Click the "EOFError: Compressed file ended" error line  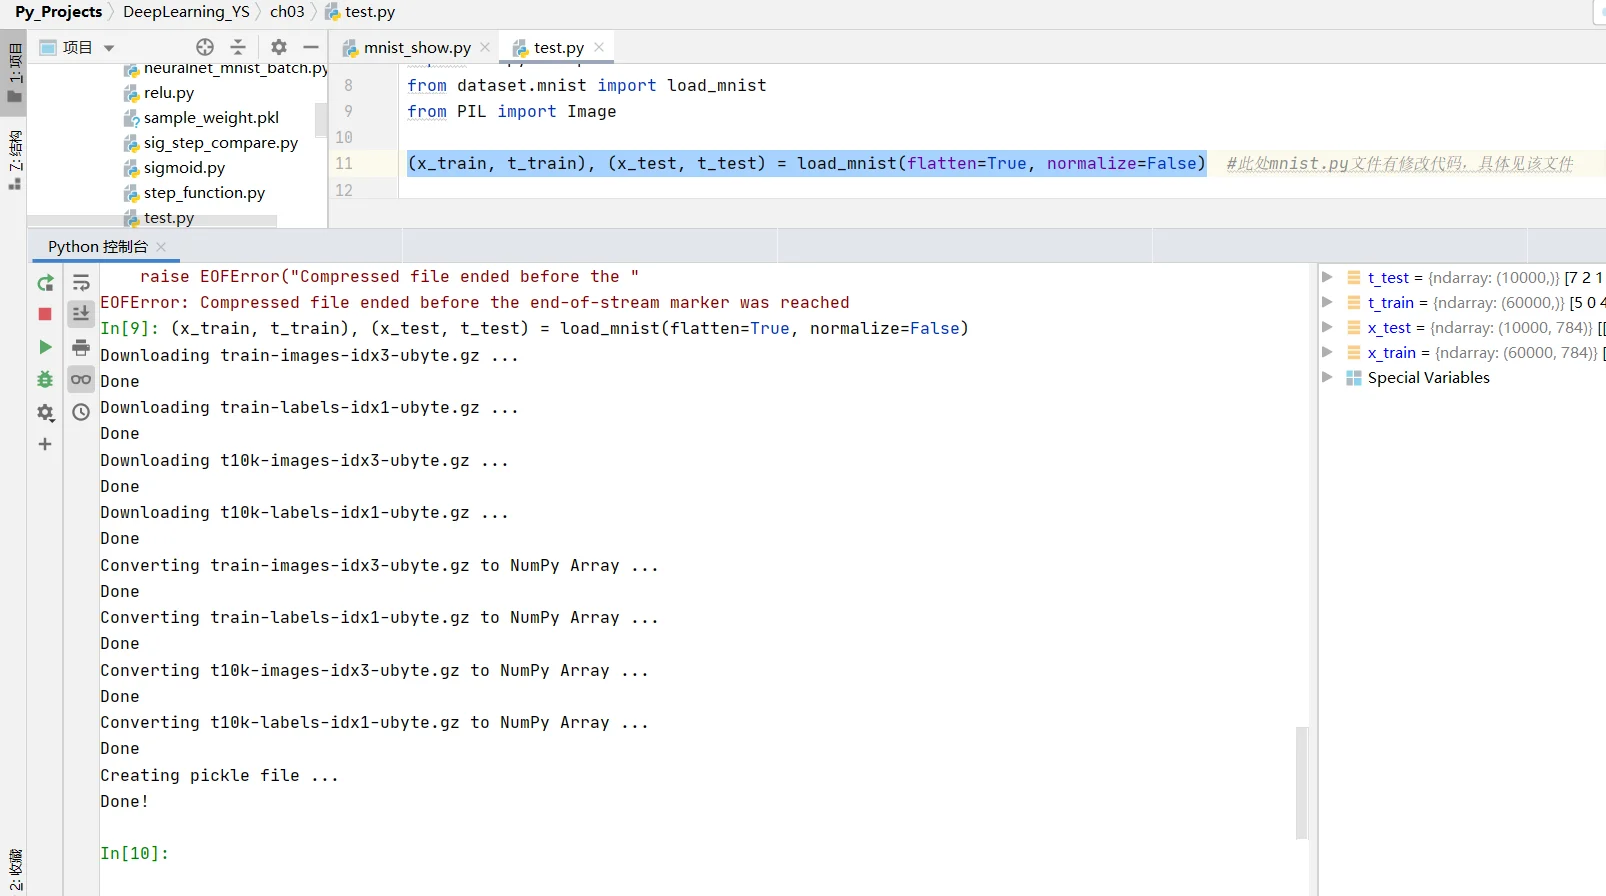click(x=475, y=302)
